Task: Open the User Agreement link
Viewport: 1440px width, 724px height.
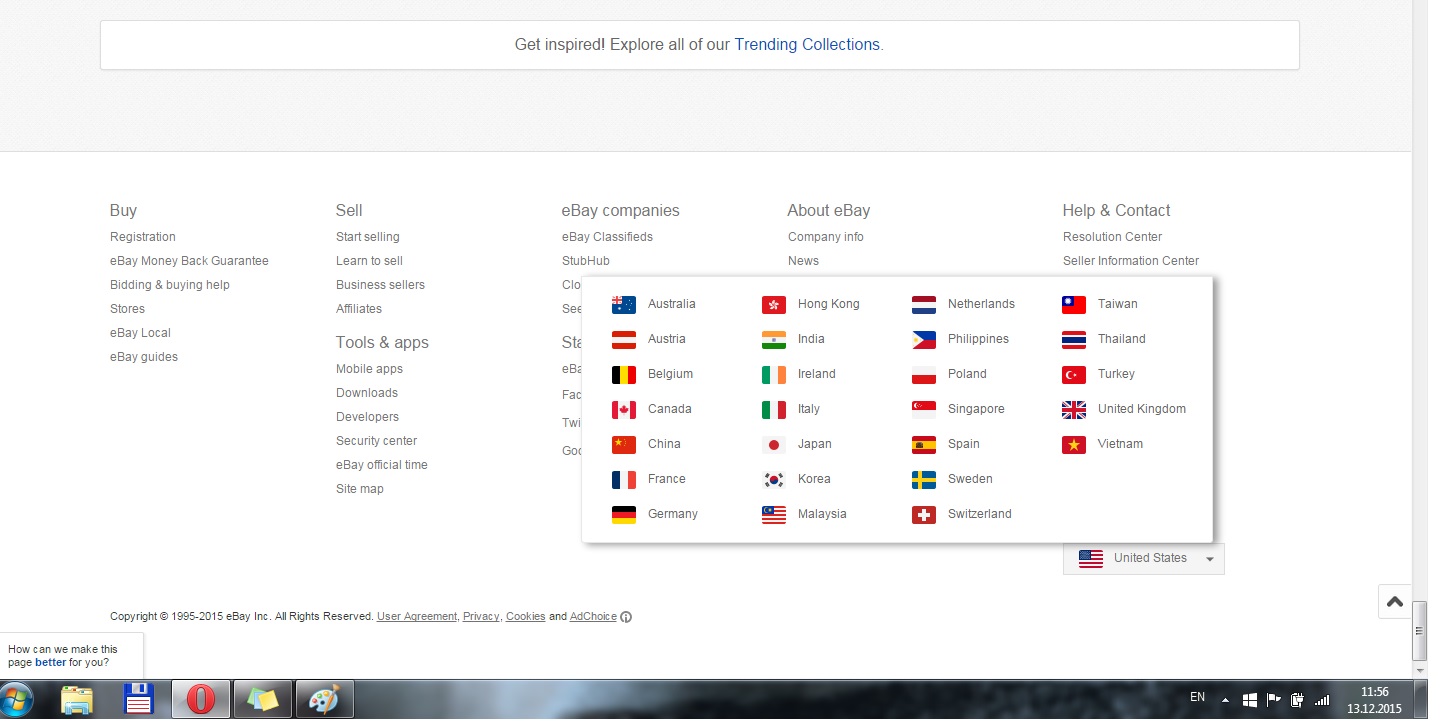Action: click(x=416, y=617)
